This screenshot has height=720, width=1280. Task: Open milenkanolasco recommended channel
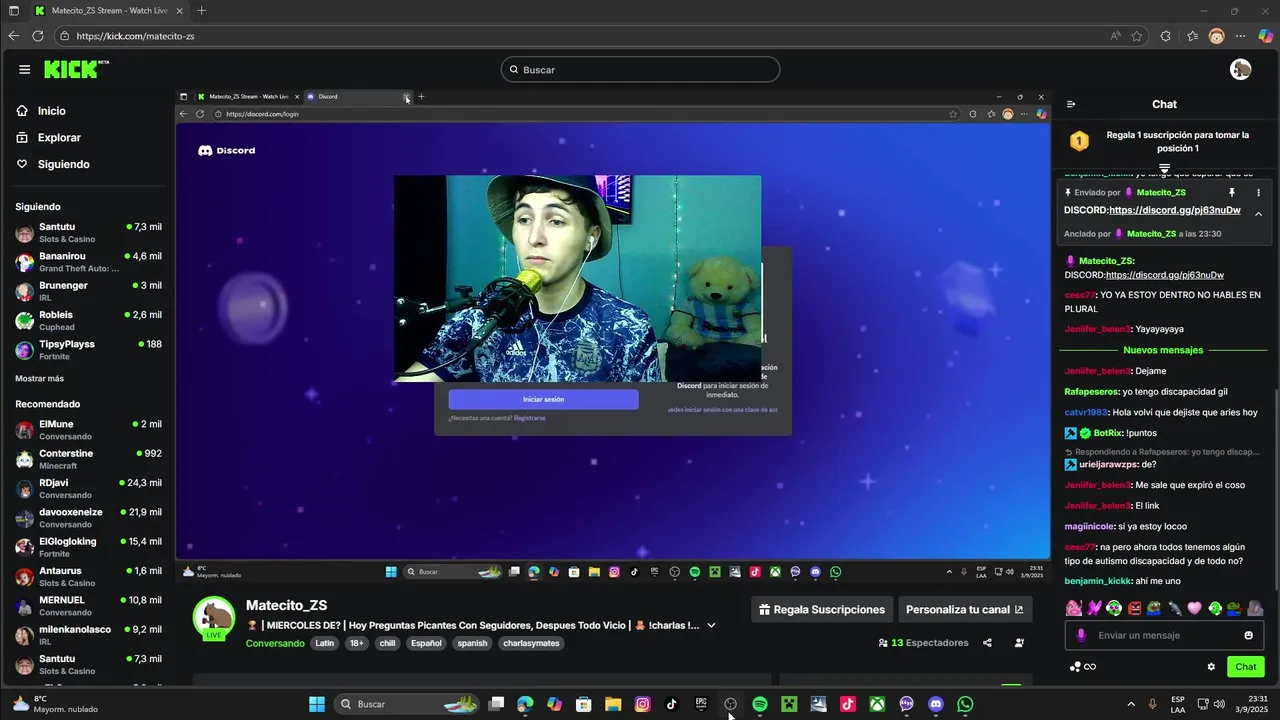coord(89,635)
